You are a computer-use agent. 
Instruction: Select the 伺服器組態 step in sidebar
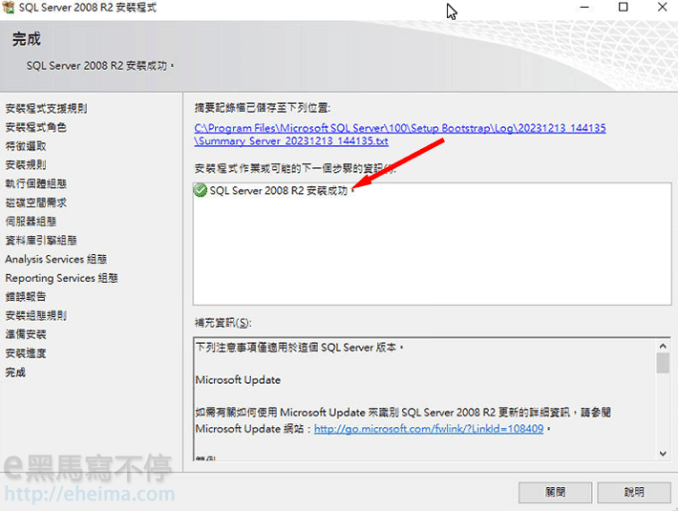click(31, 221)
